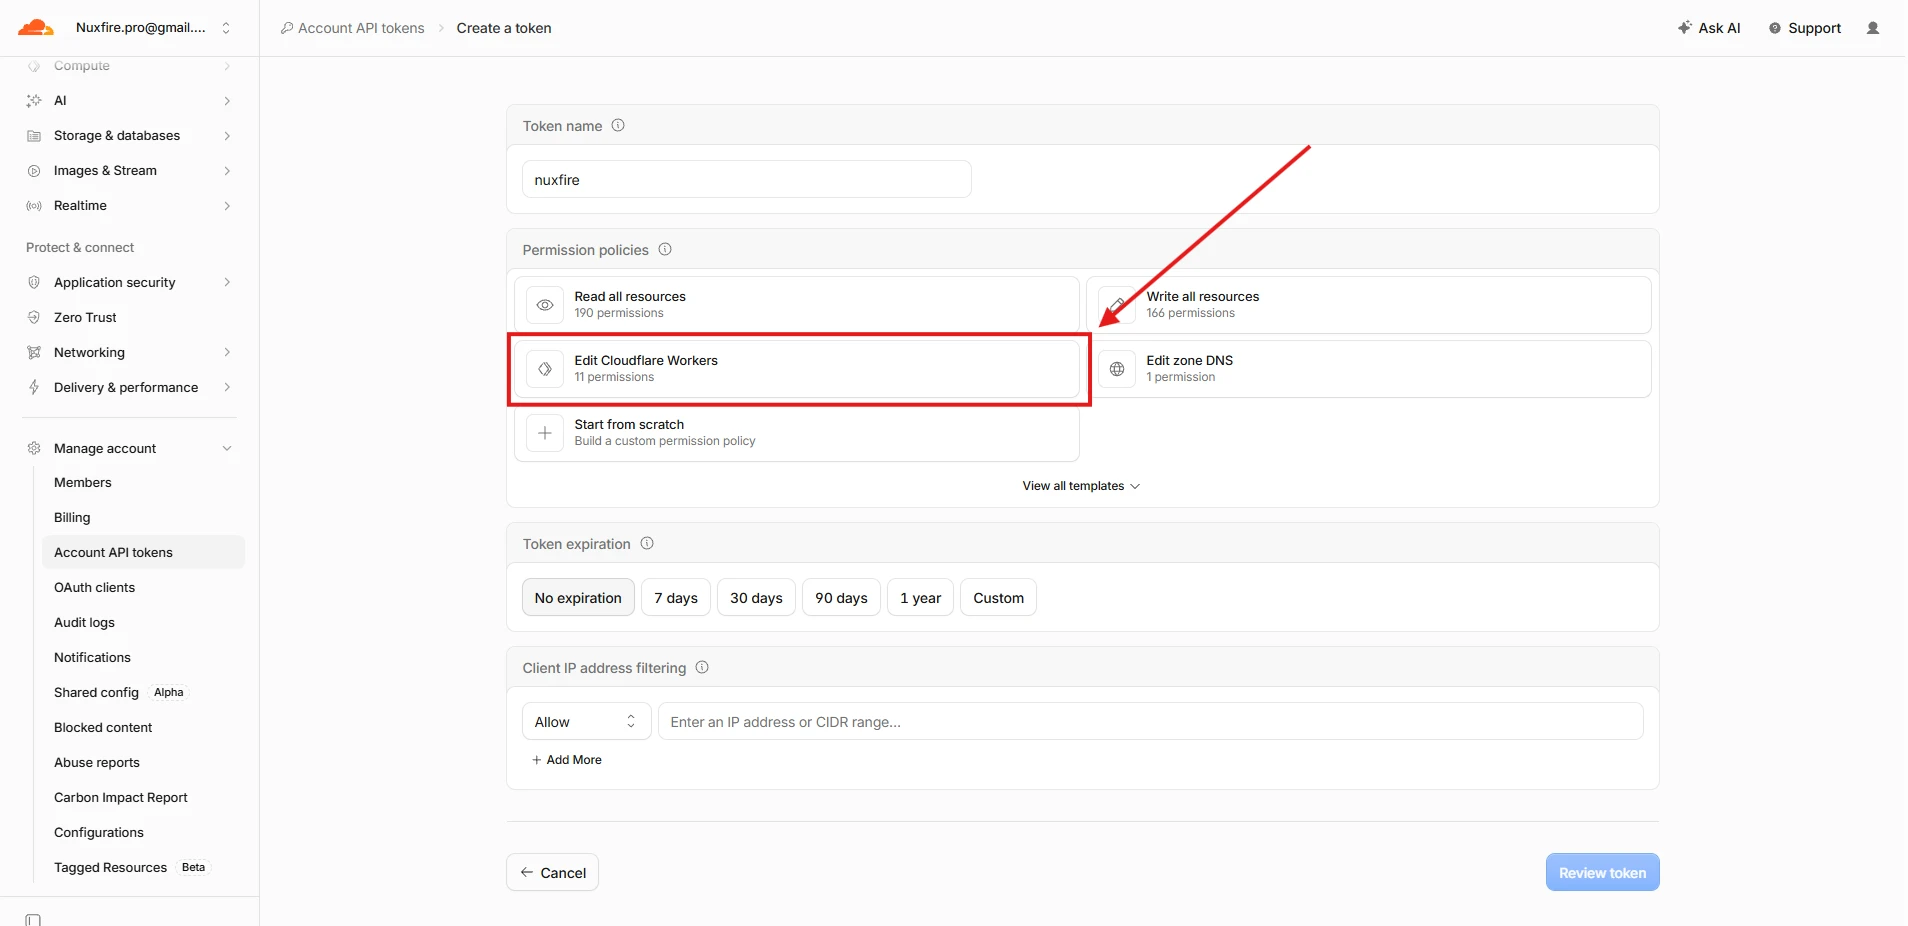Select 90 days expiration
This screenshot has height=926, width=1908.
point(841,598)
